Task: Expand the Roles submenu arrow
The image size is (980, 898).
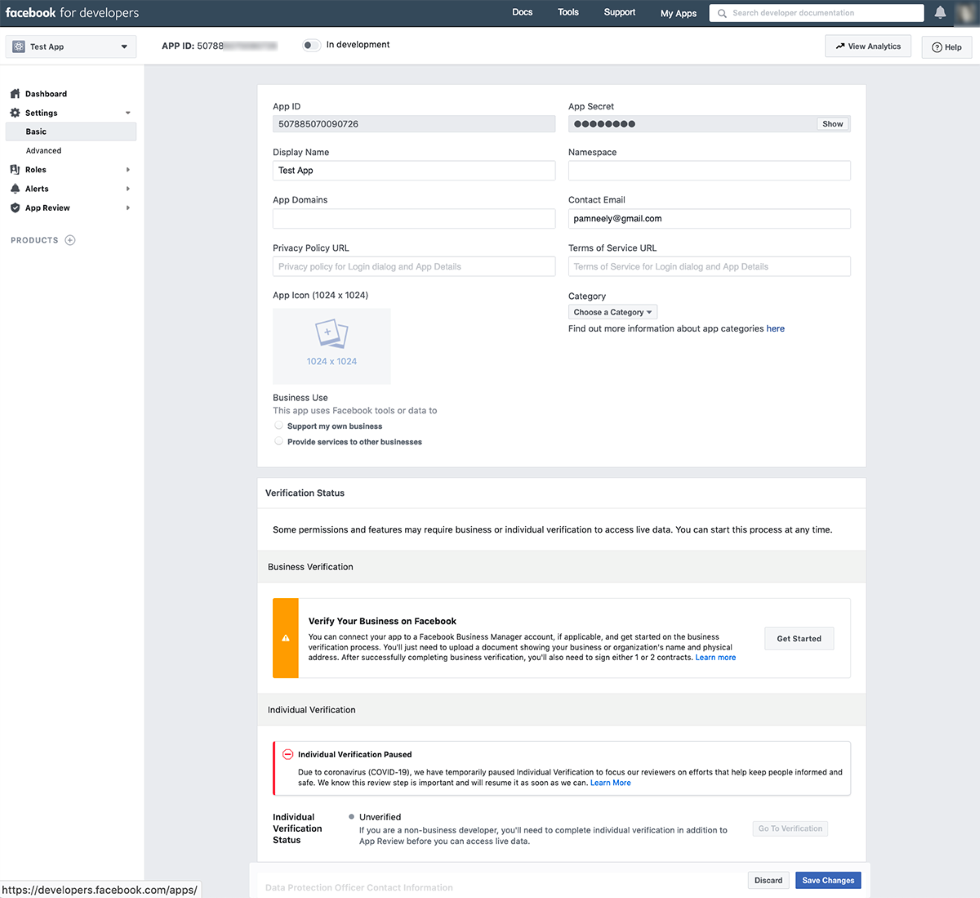Action: pyautogui.click(x=128, y=169)
